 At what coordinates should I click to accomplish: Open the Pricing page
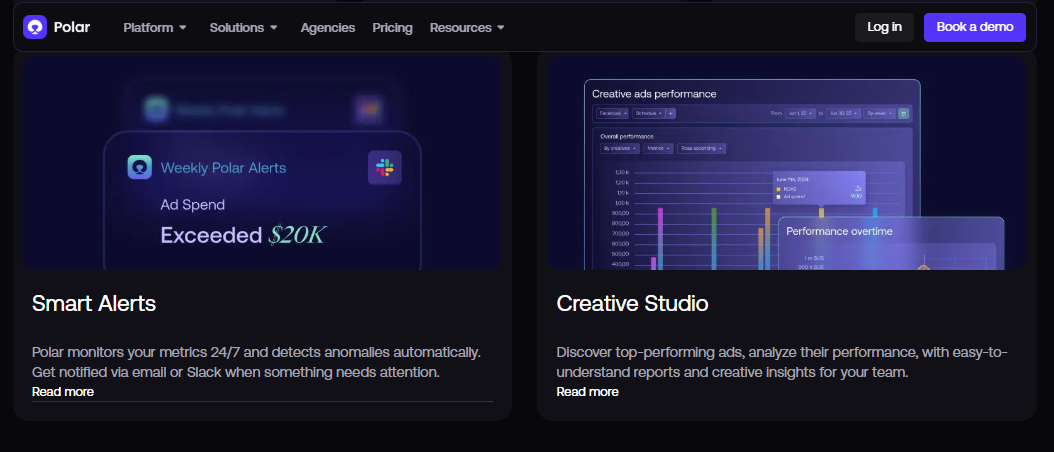[393, 28]
